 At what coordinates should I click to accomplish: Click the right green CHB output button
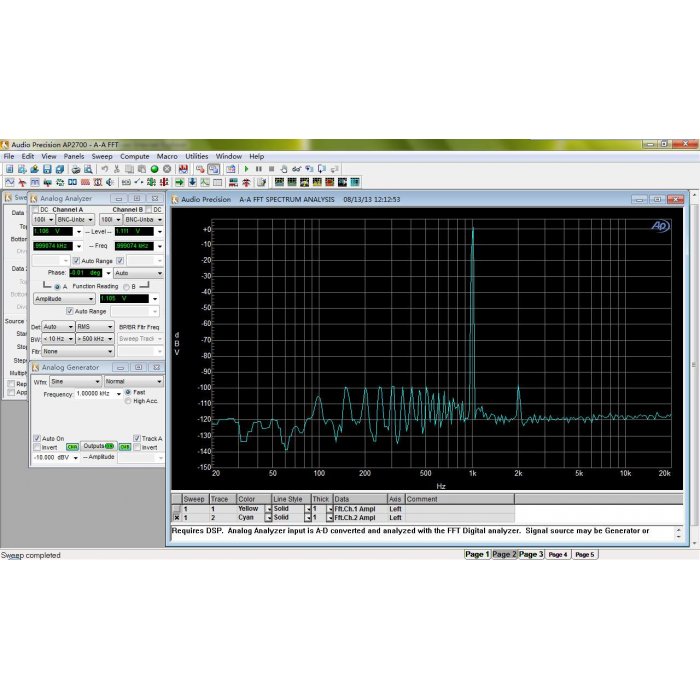[125, 447]
